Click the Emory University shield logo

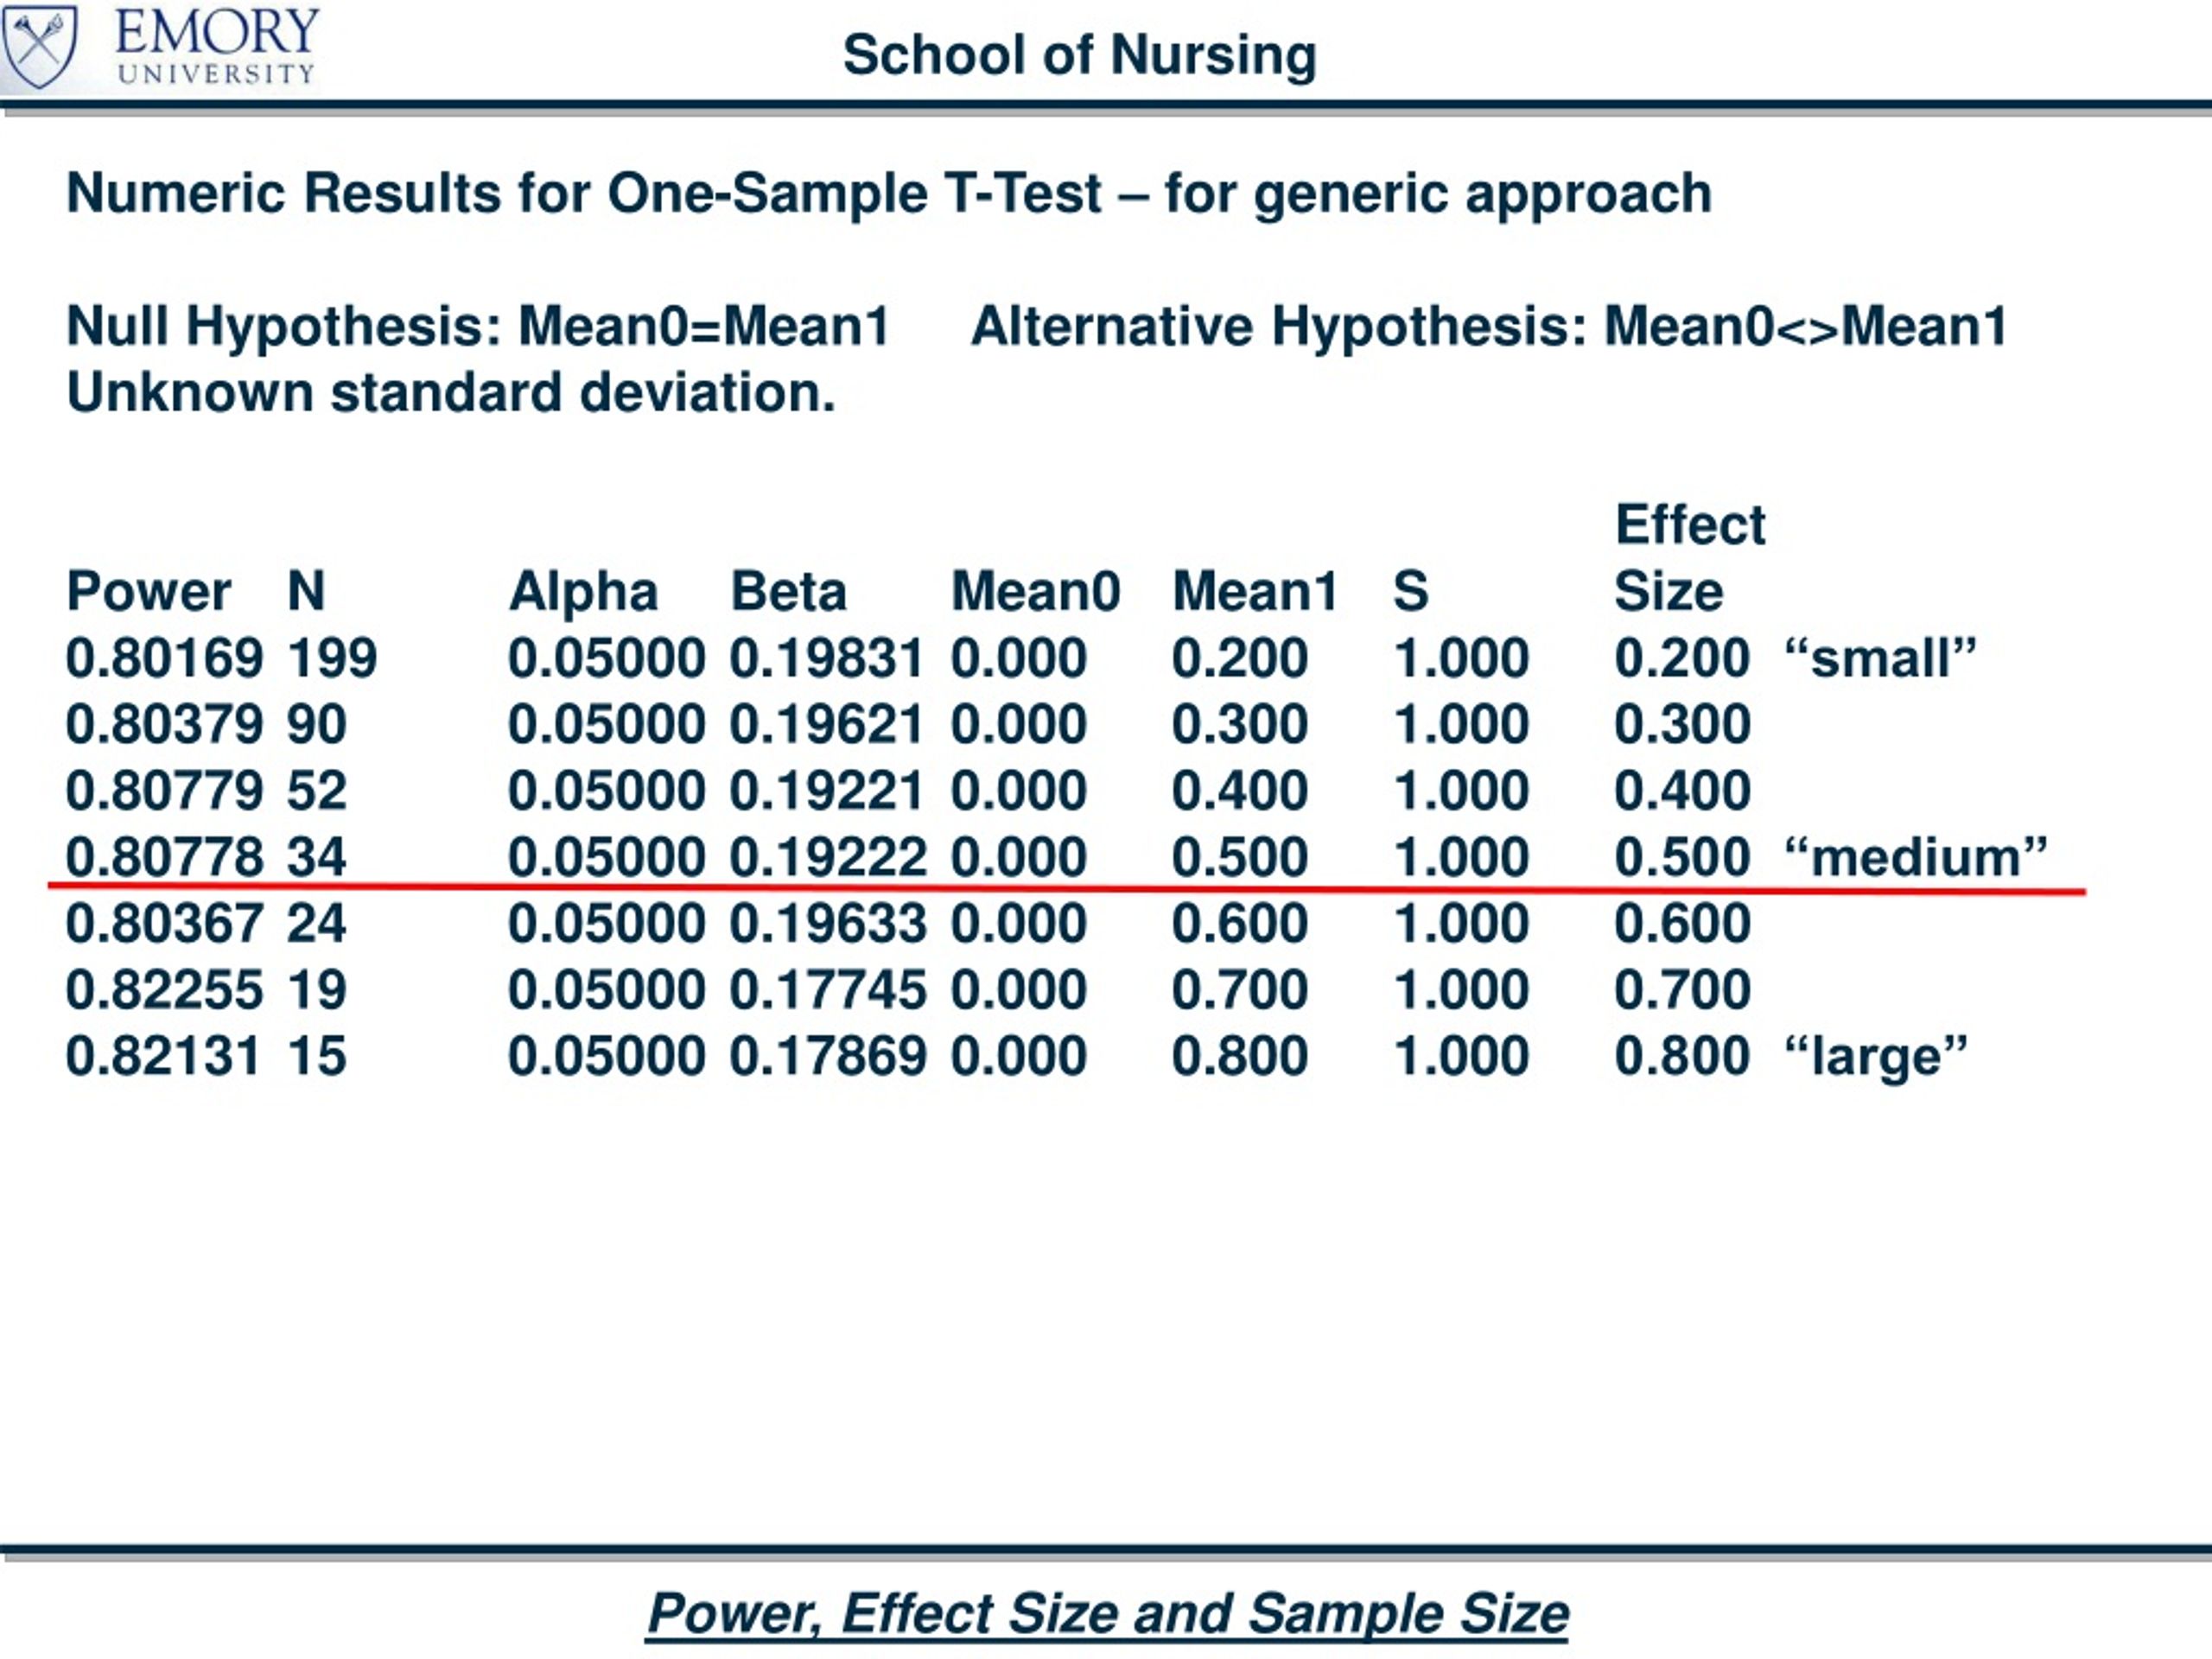coord(40,45)
